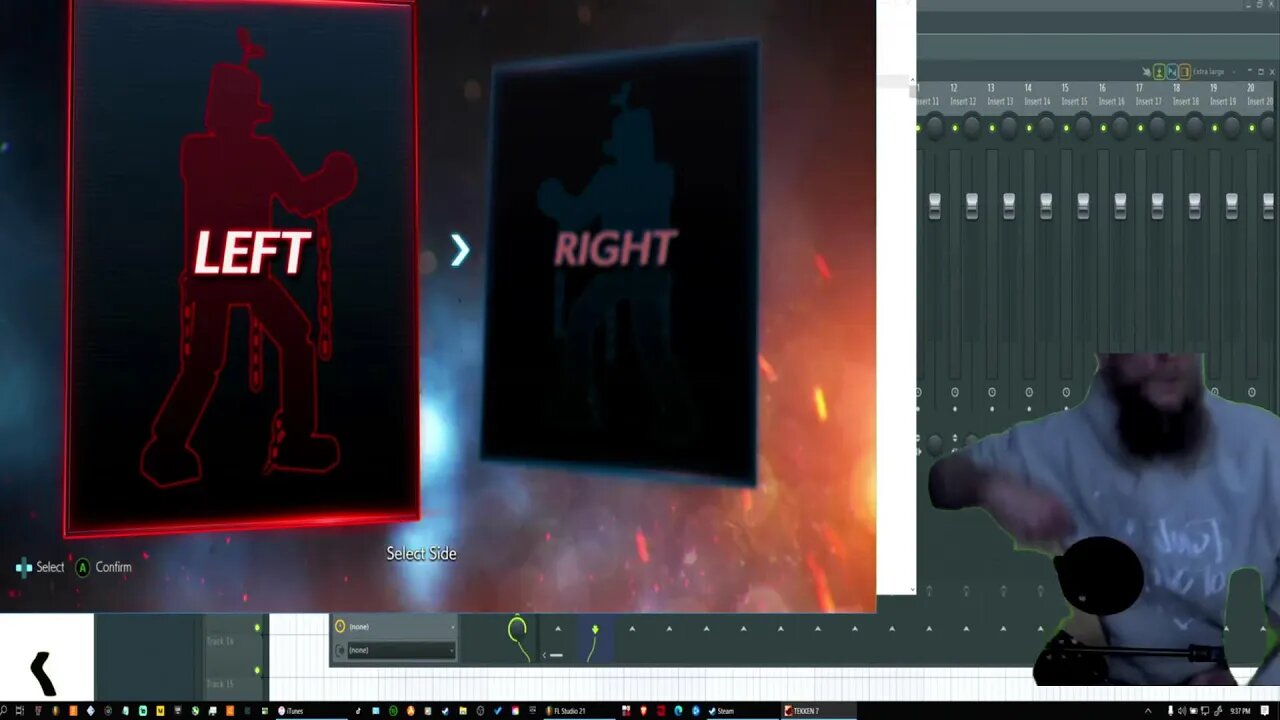Click the highlighted green routing arrow
The width and height of the screenshot is (1280, 720).
(595, 629)
